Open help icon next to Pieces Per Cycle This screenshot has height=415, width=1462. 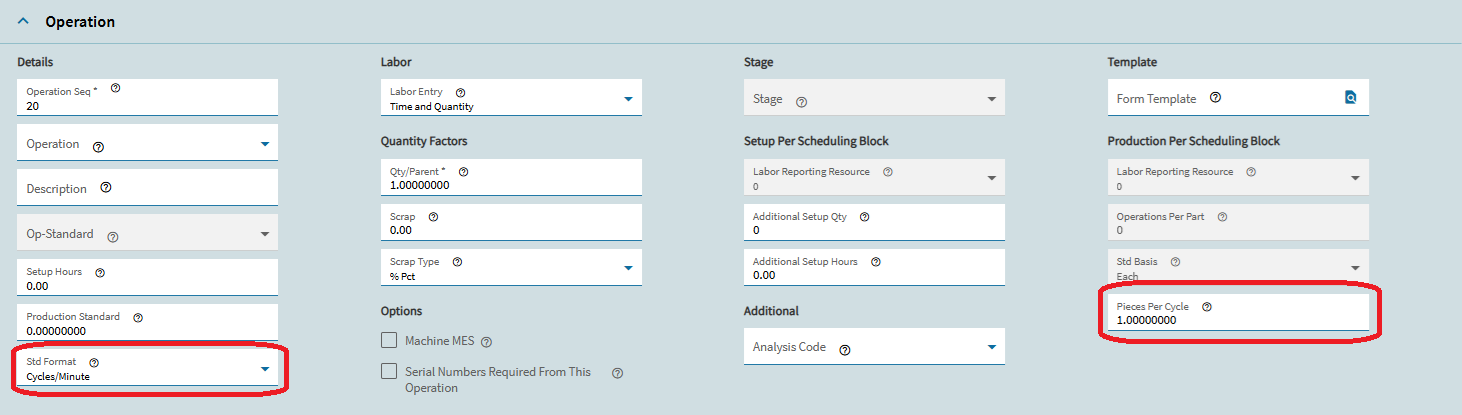[1206, 307]
